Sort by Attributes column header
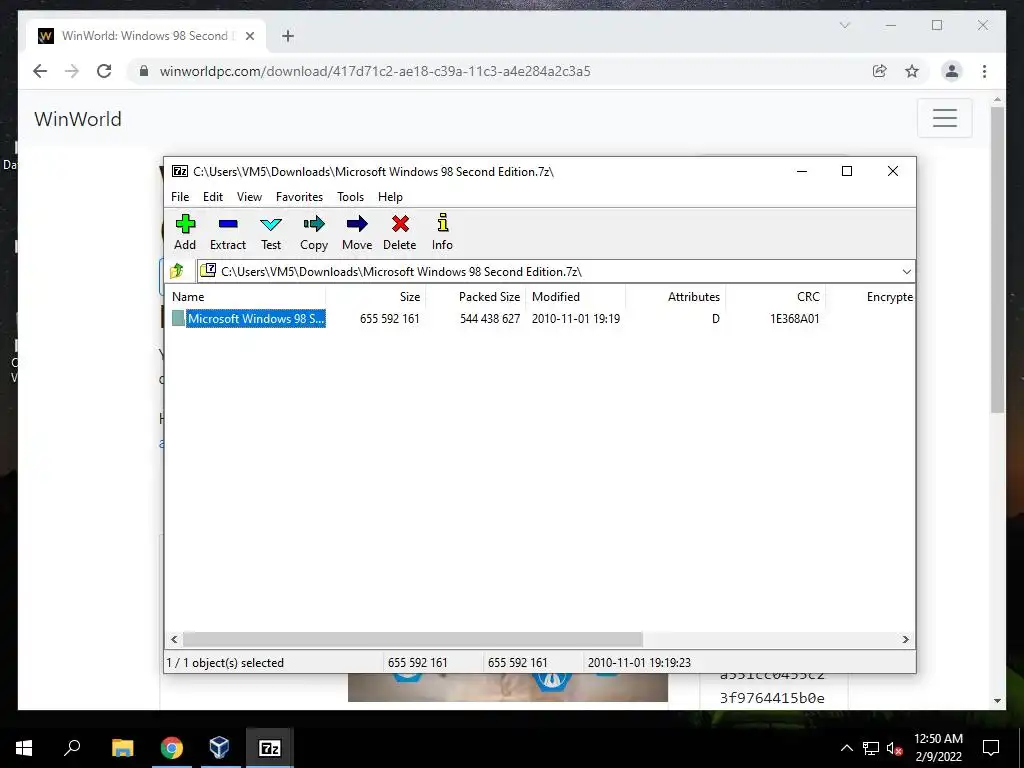 click(x=675, y=296)
